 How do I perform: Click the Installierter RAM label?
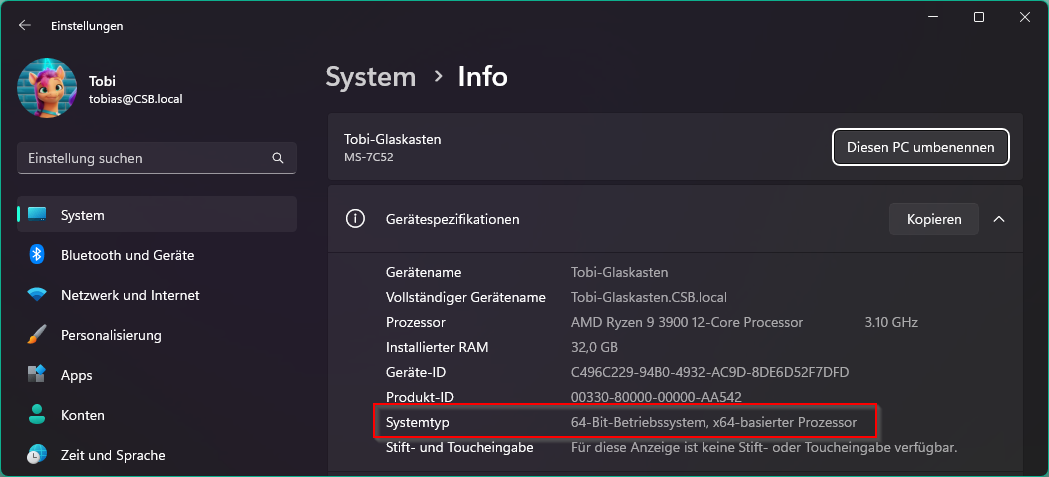(x=437, y=347)
